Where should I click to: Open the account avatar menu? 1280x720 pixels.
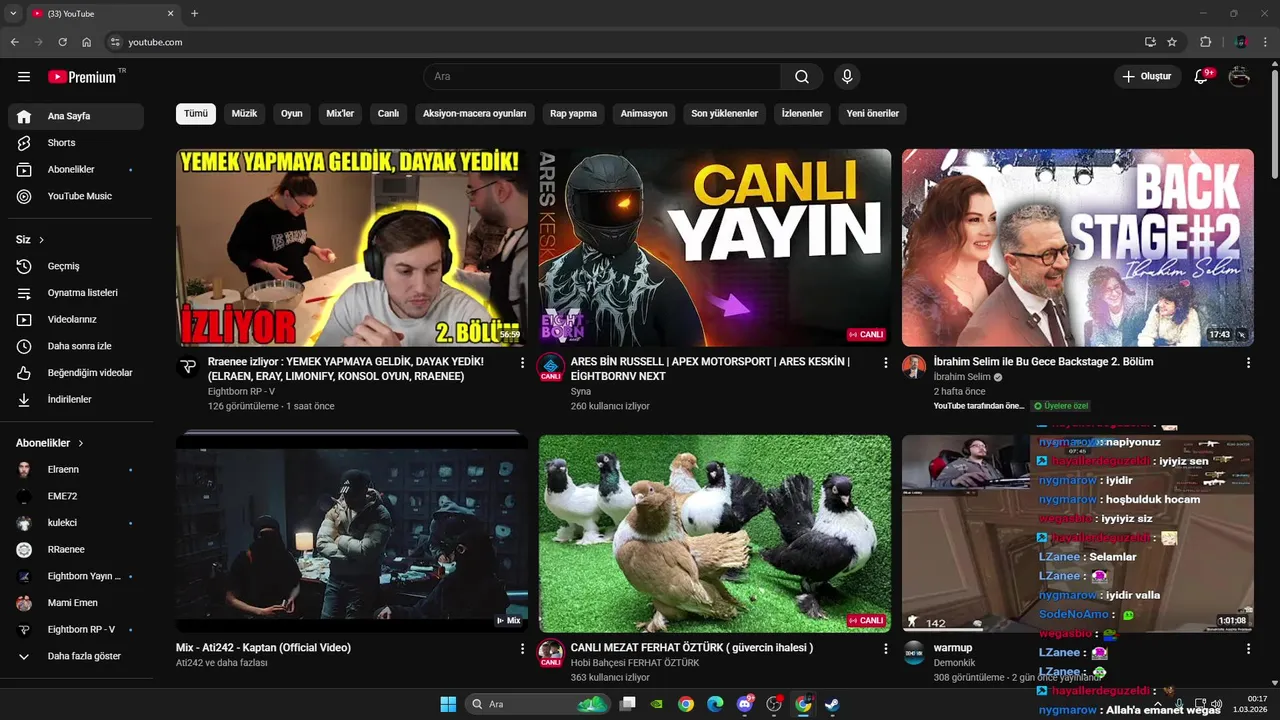click(x=1239, y=77)
